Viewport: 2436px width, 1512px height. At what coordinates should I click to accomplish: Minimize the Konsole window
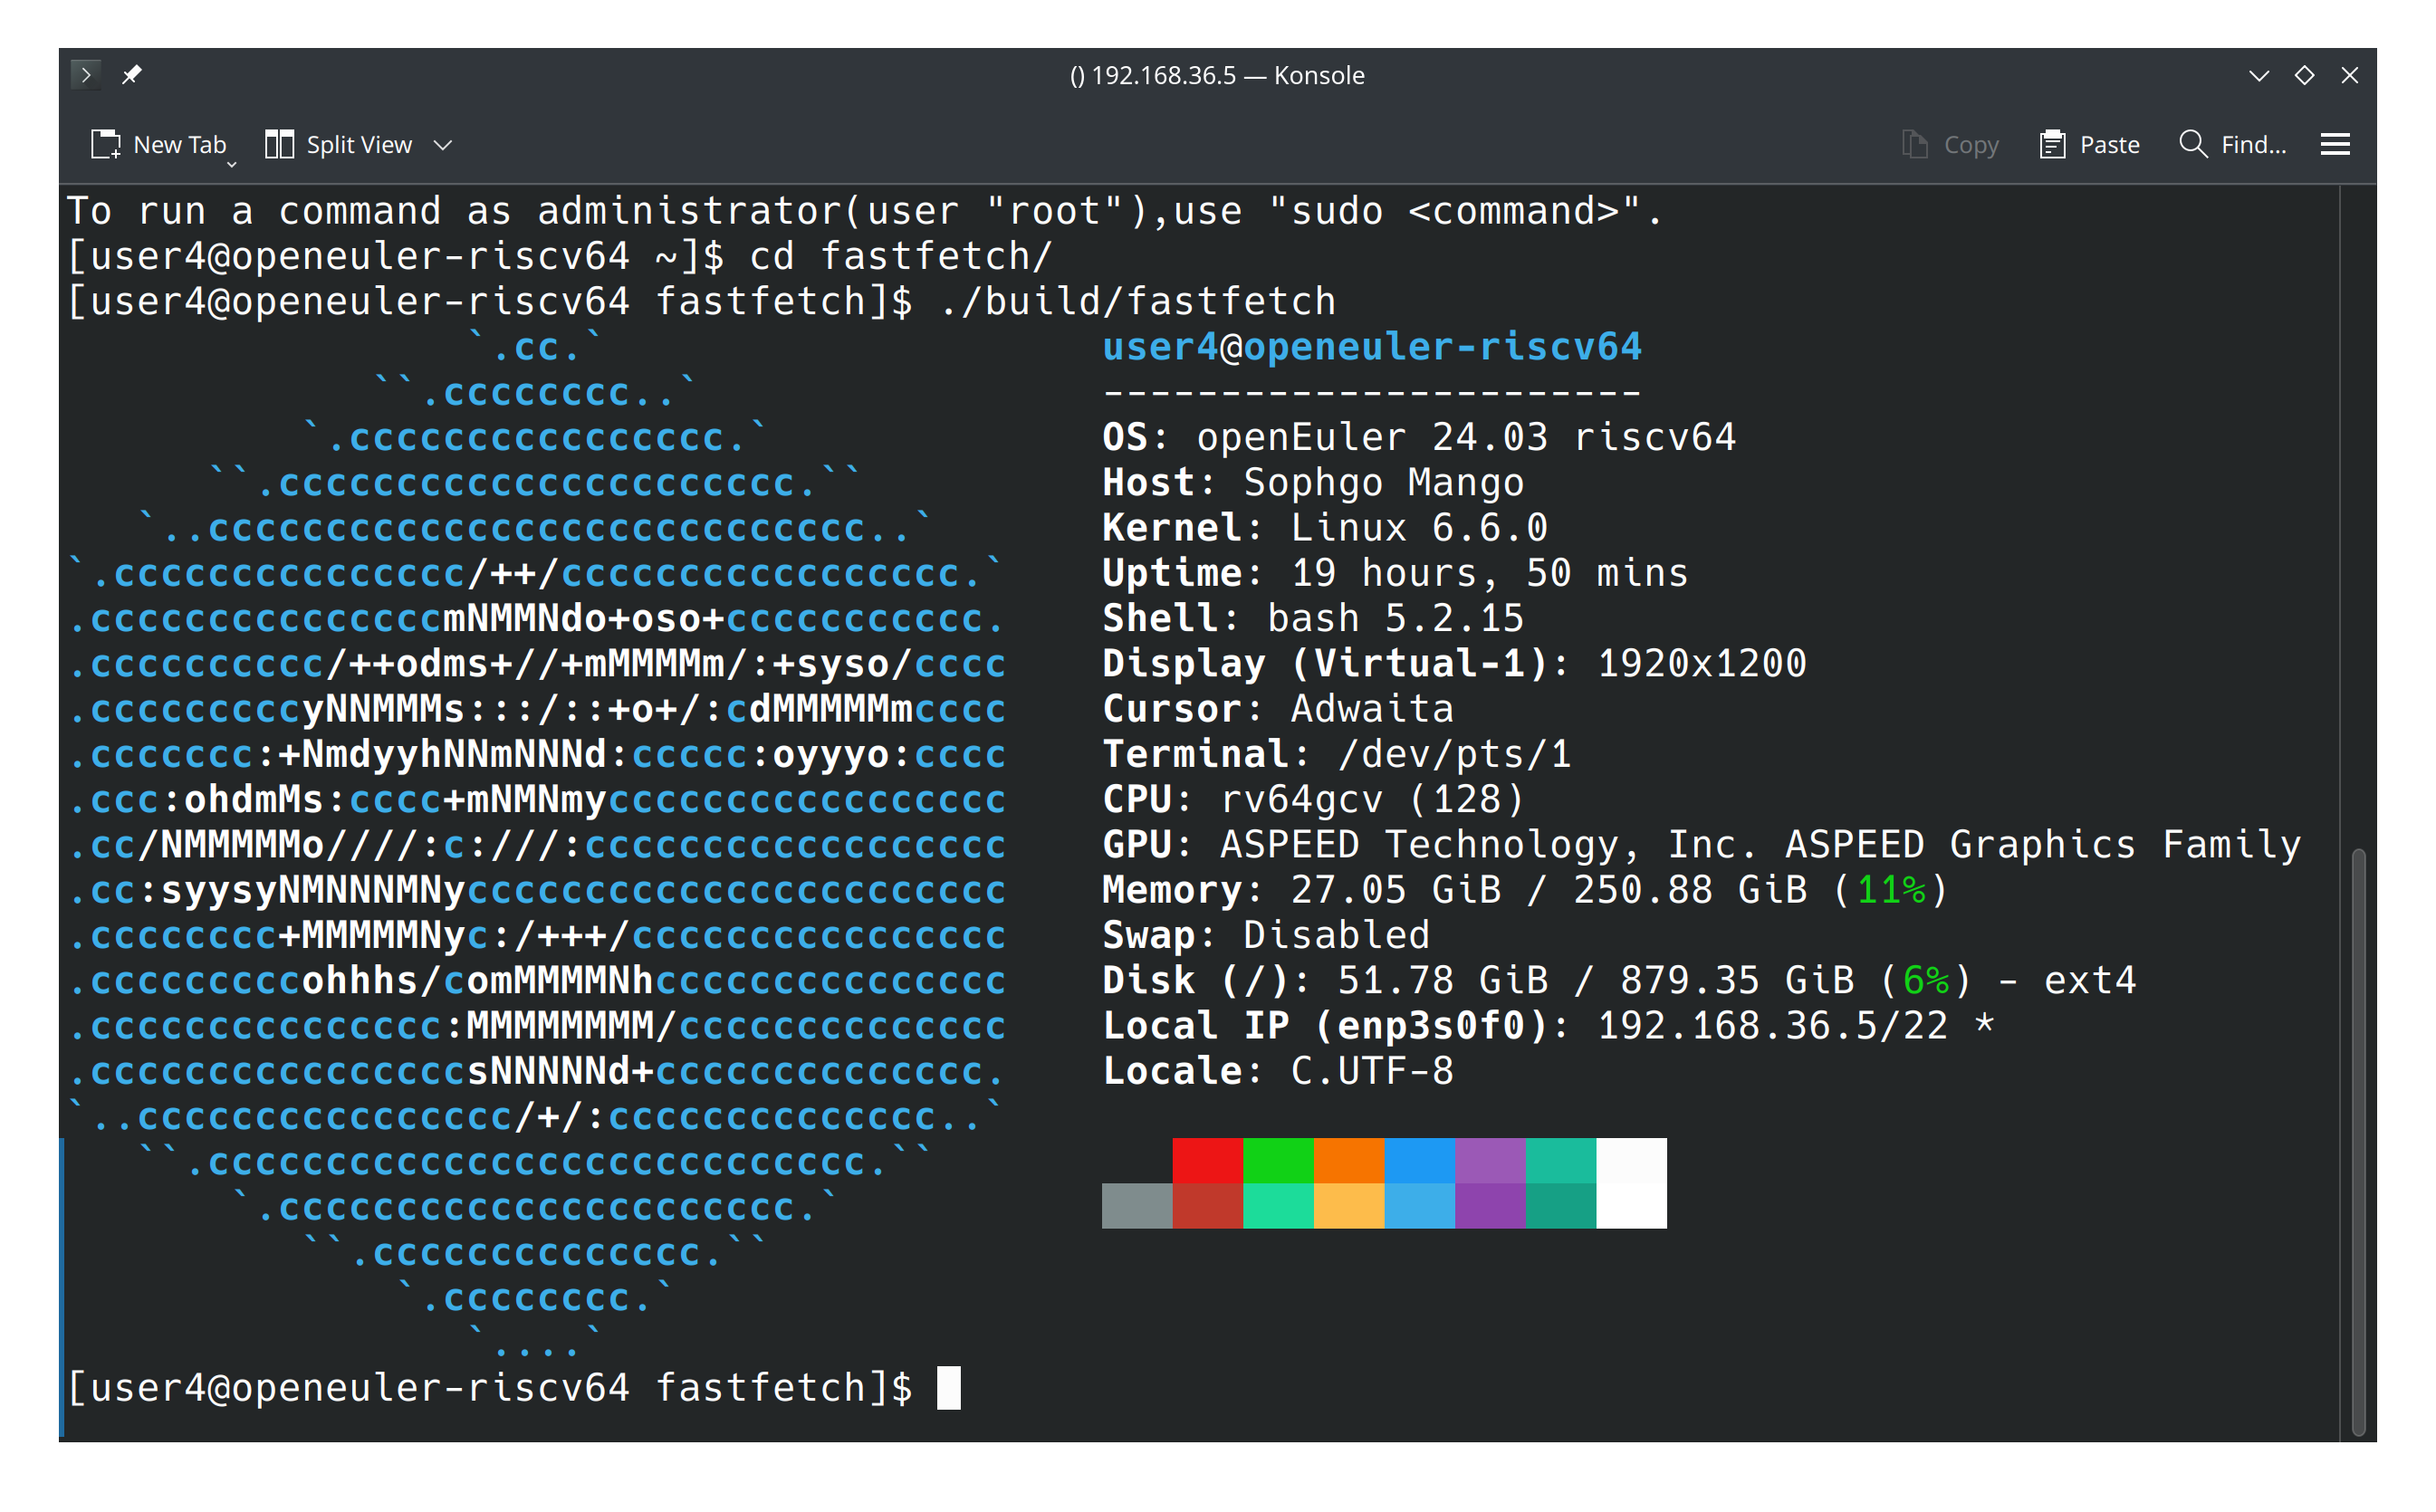(2258, 75)
